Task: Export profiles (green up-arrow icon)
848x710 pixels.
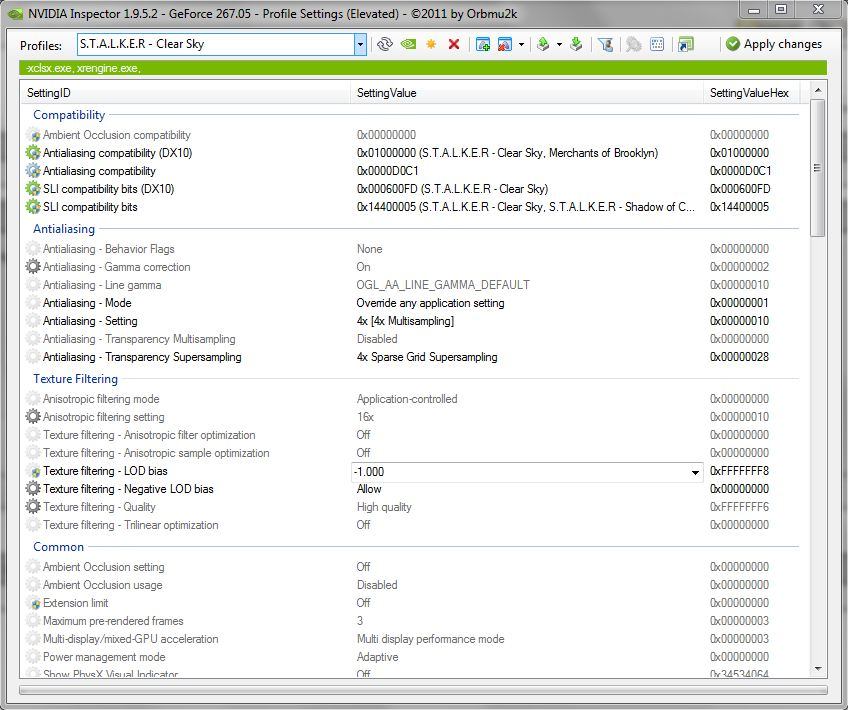Action: click(543, 44)
